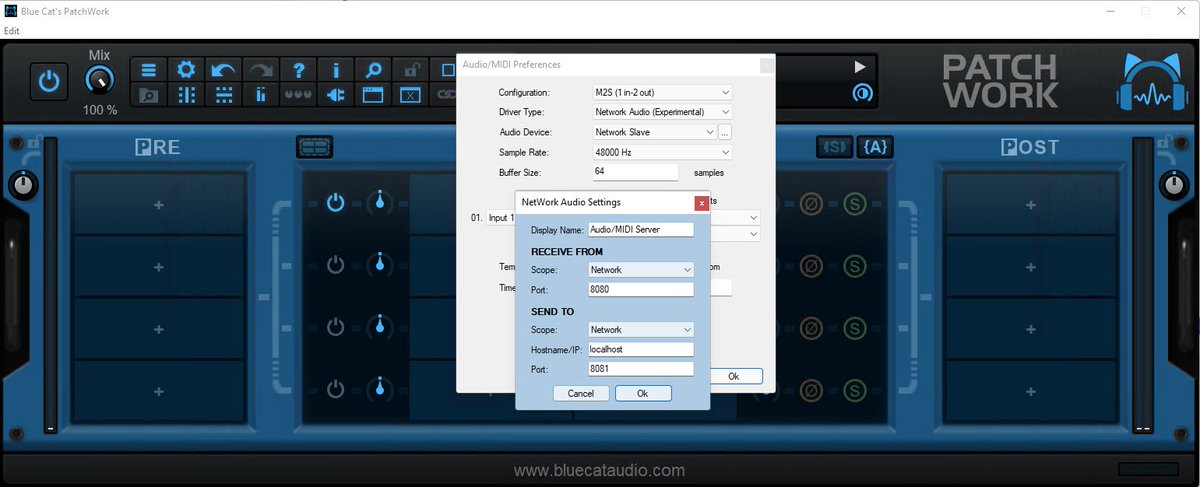Image resolution: width=1200 pixels, height=487 pixels.
Task: Expand the Driver Type dropdown
Action: (x=661, y=112)
